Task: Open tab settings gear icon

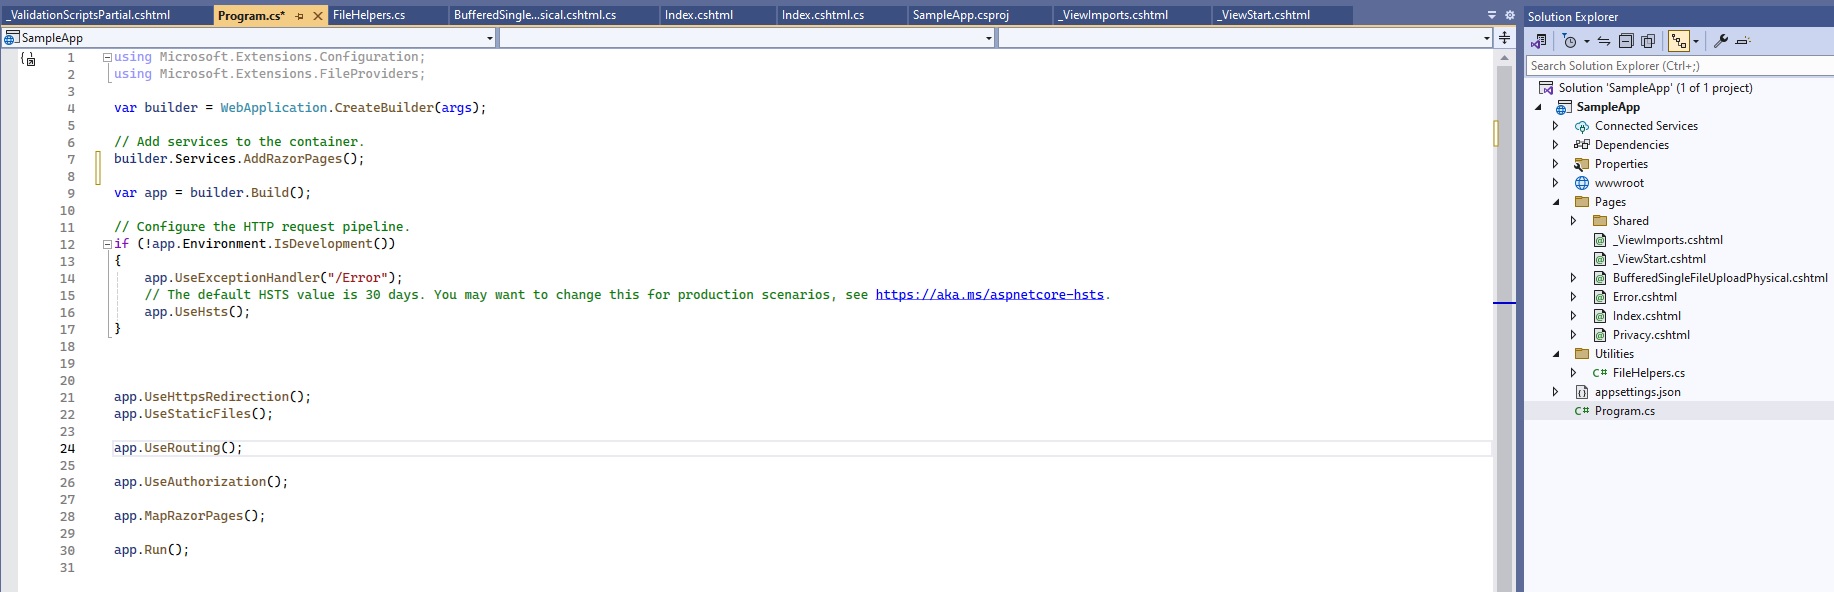Action: [x=1510, y=15]
